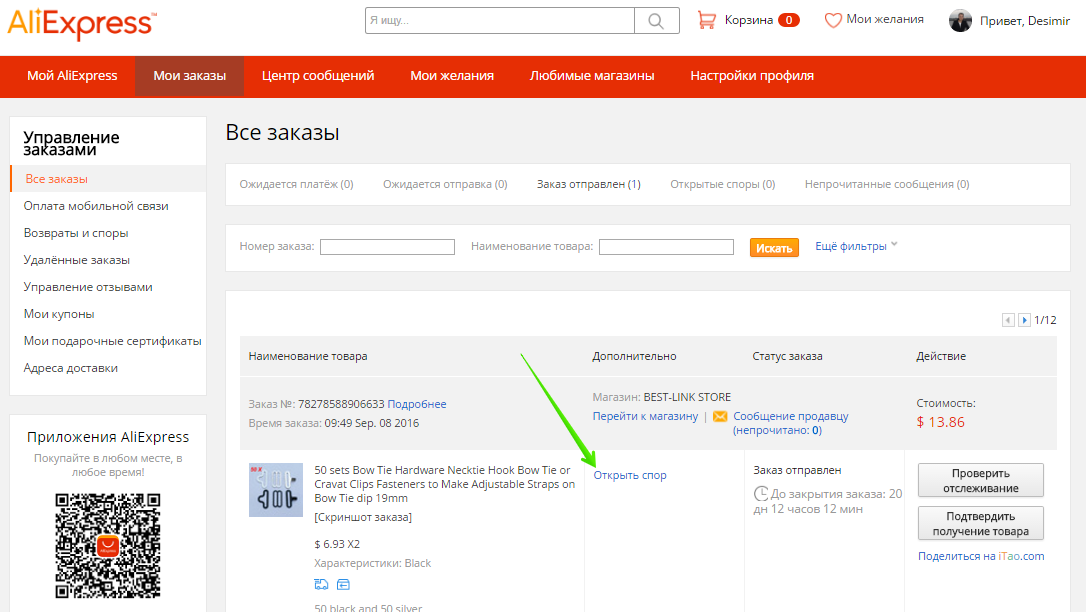The height and width of the screenshot is (612, 1086).
Task: Open Мои купоны in sidebar
Action: 59,314
